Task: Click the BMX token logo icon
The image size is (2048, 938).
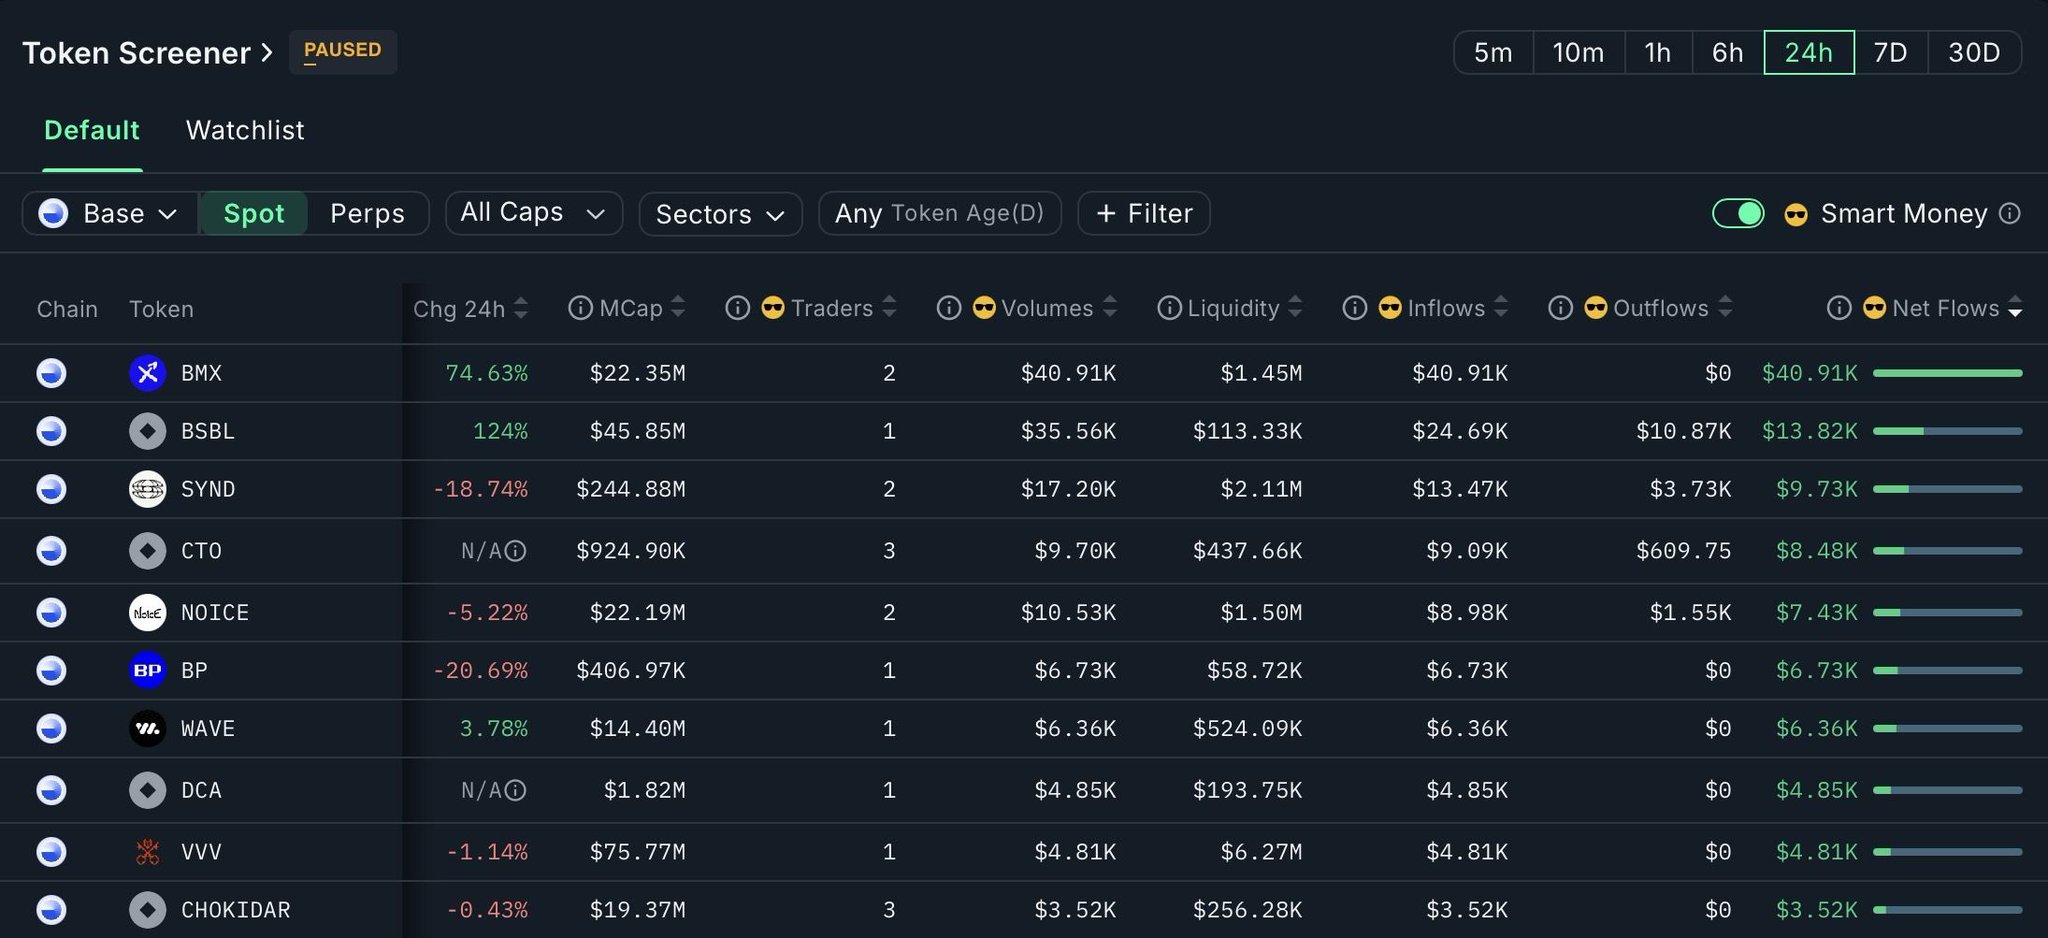Action: click(x=147, y=373)
